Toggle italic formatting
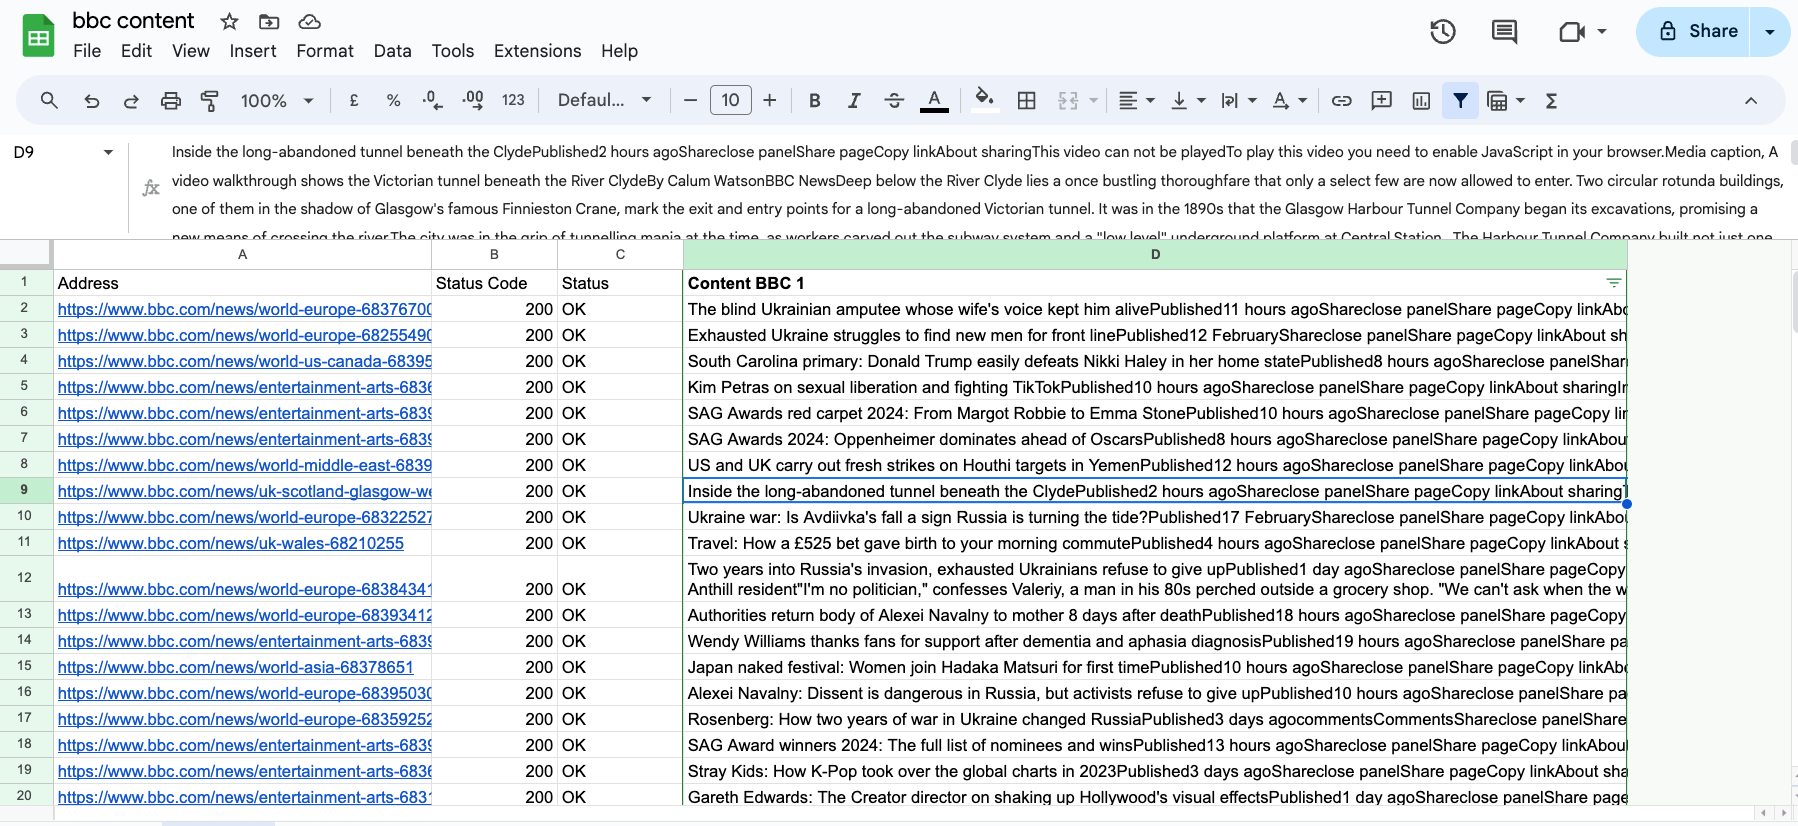Image resolution: width=1798 pixels, height=826 pixels. click(854, 100)
